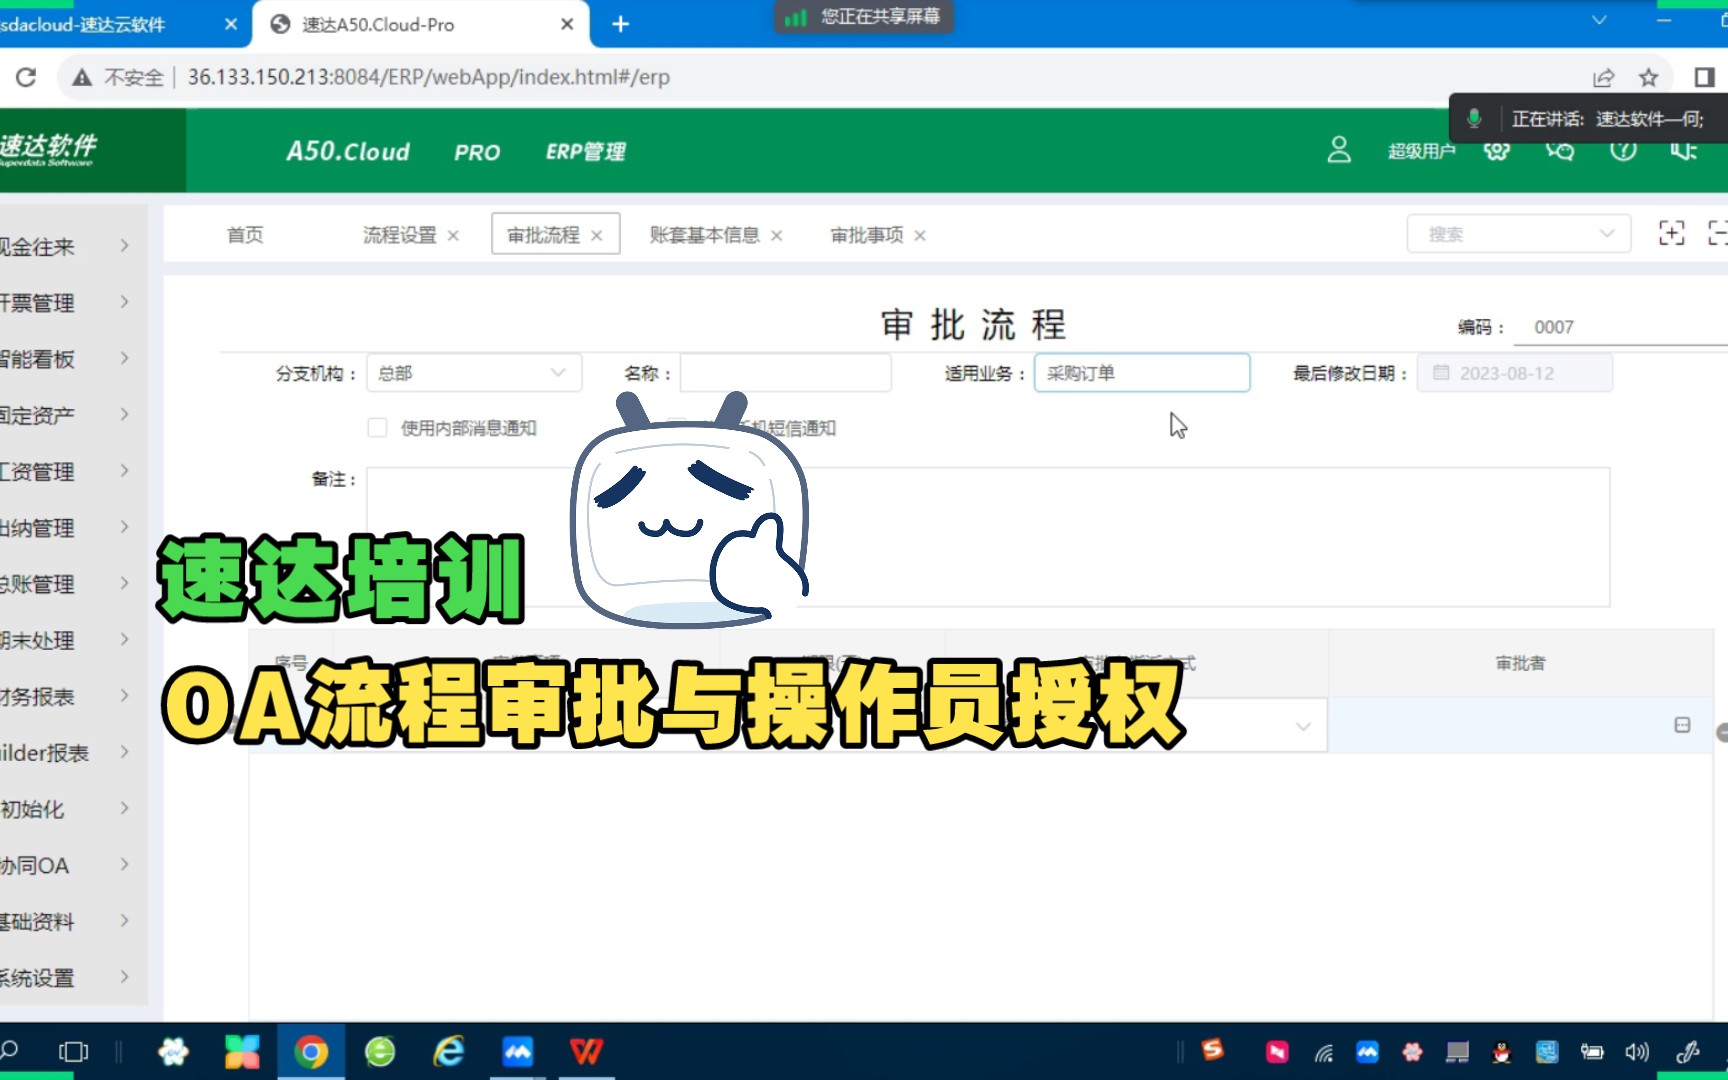Switch to the 首页 tab
The height and width of the screenshot is (1080, 1728).
click(244, 234)
